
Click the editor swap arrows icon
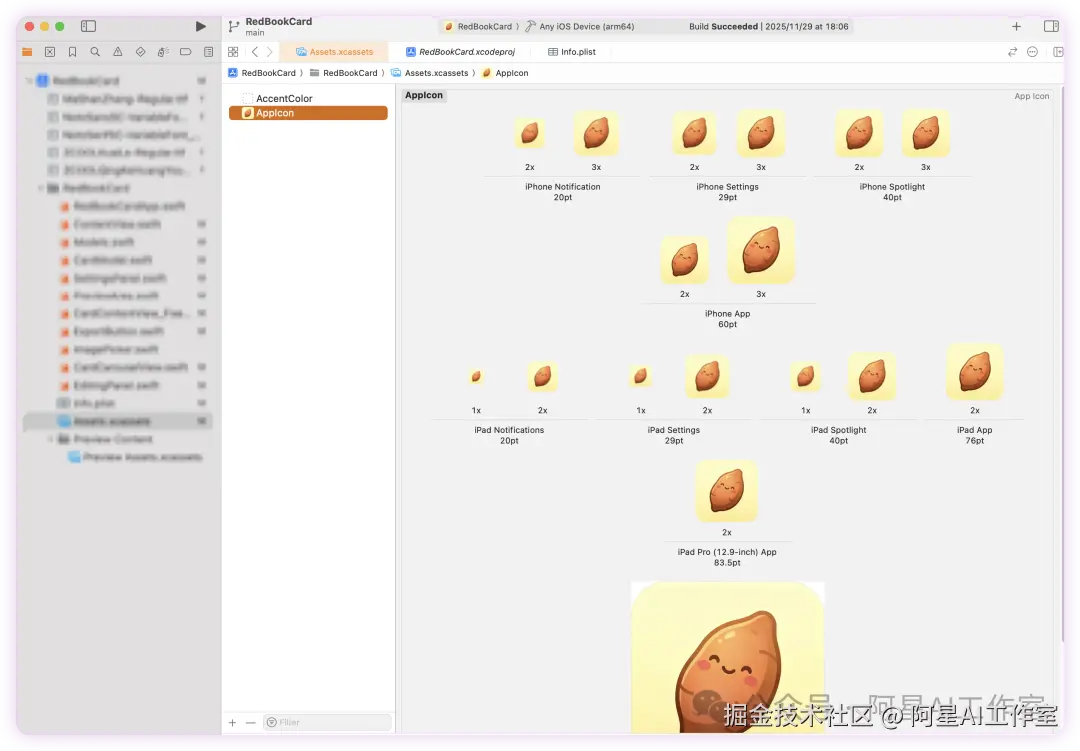pos(1012,52)
